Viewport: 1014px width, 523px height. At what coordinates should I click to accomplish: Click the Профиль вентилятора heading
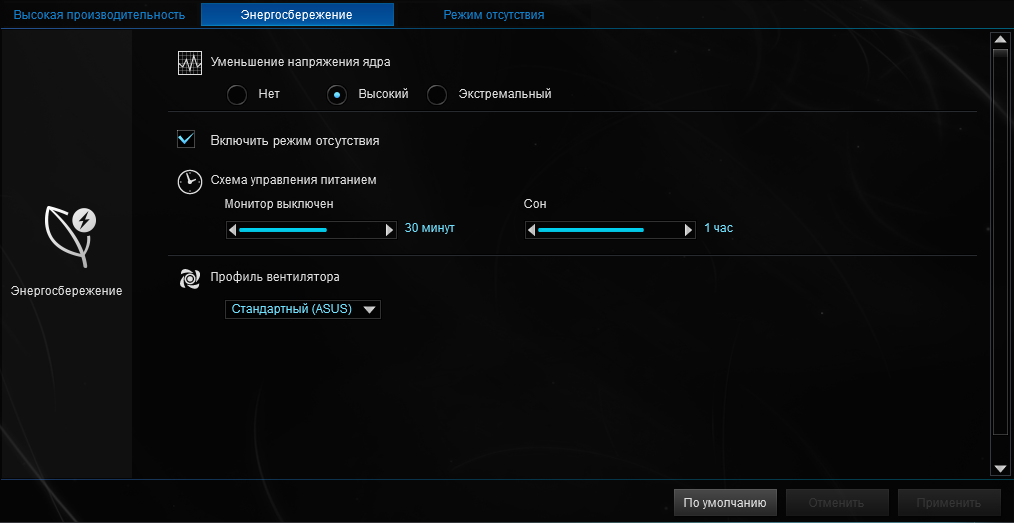(275, 277)
